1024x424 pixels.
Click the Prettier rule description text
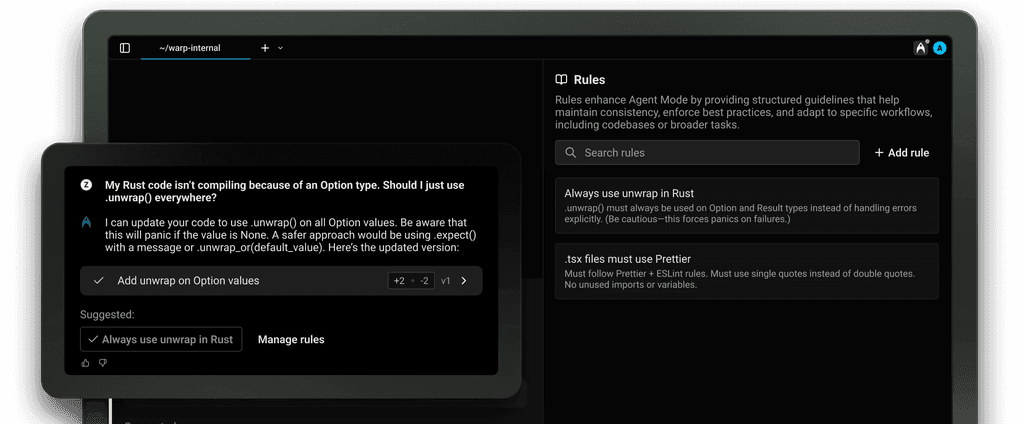pyautogui.click(x=739, y=279)
